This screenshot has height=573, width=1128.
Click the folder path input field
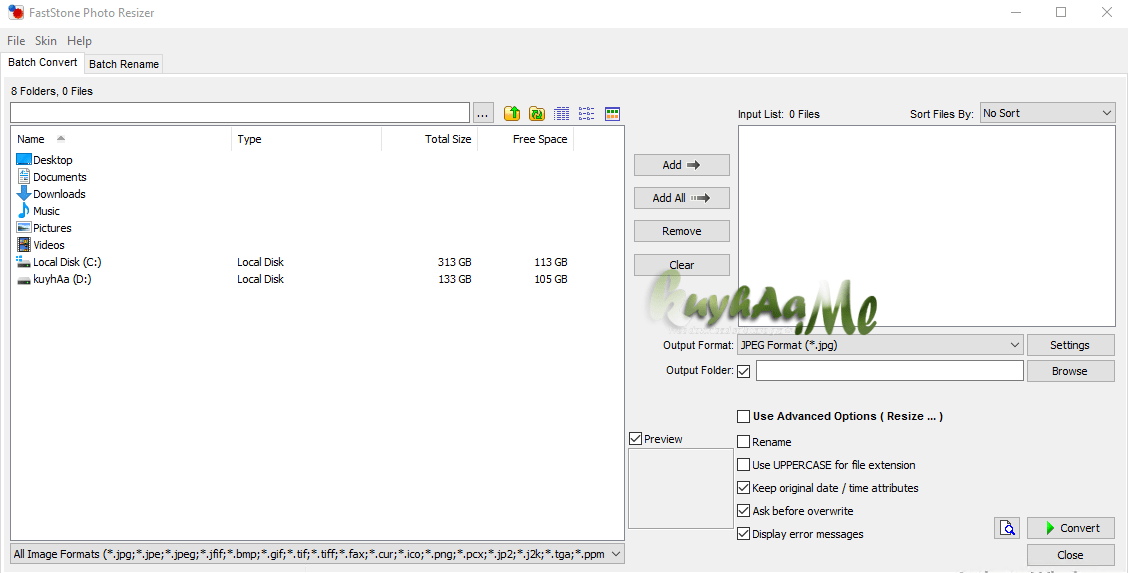tap(240, 113)
